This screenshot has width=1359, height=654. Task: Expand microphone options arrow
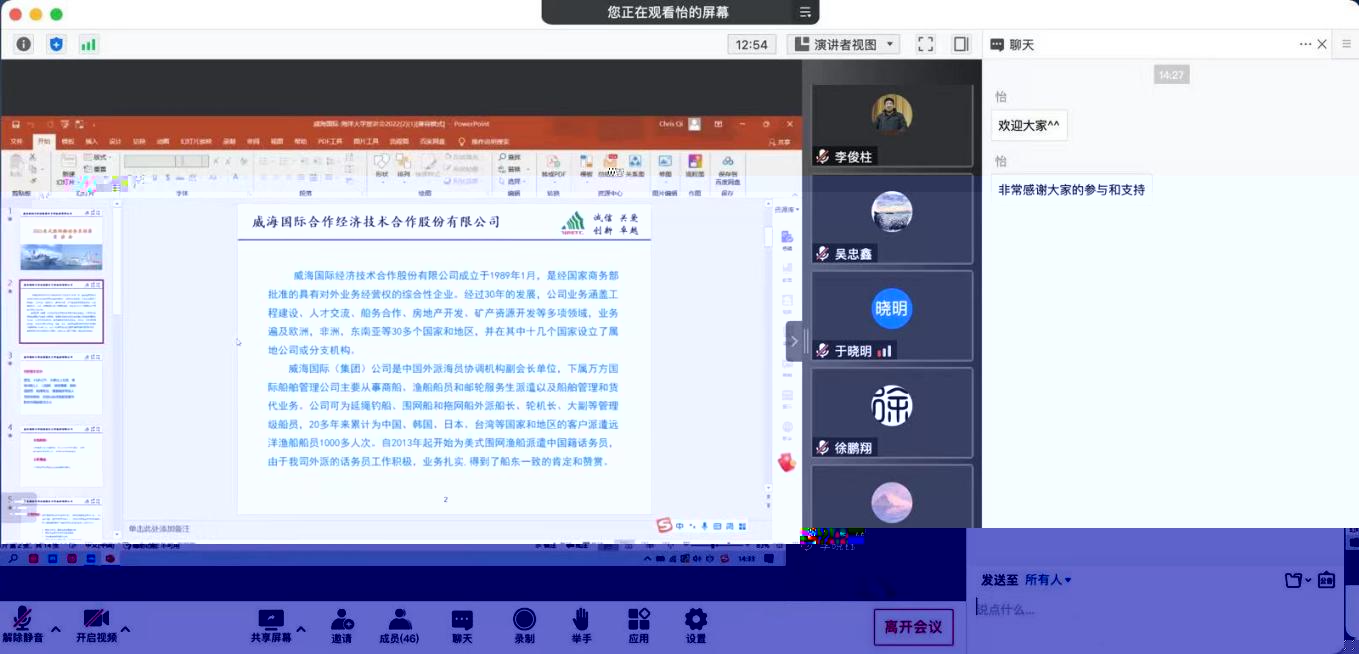56,630
